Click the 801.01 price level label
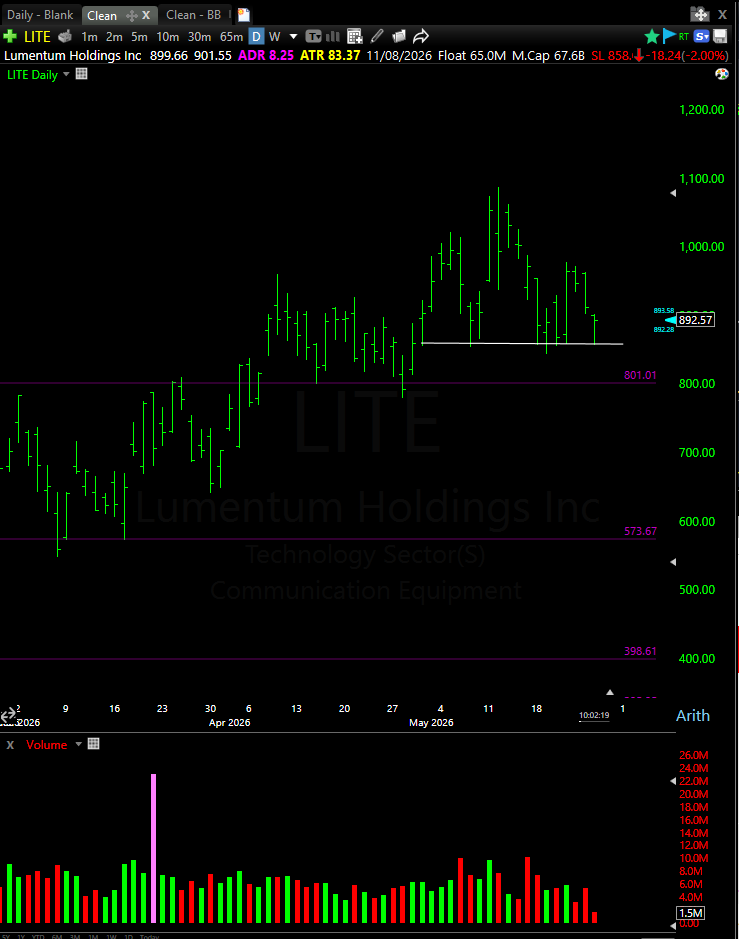 [x=640, y=375]
